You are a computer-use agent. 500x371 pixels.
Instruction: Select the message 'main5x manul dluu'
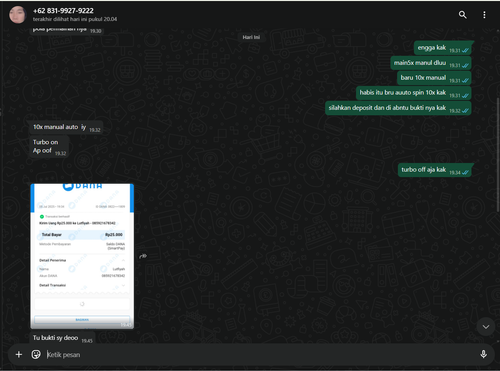coord(431,63)
